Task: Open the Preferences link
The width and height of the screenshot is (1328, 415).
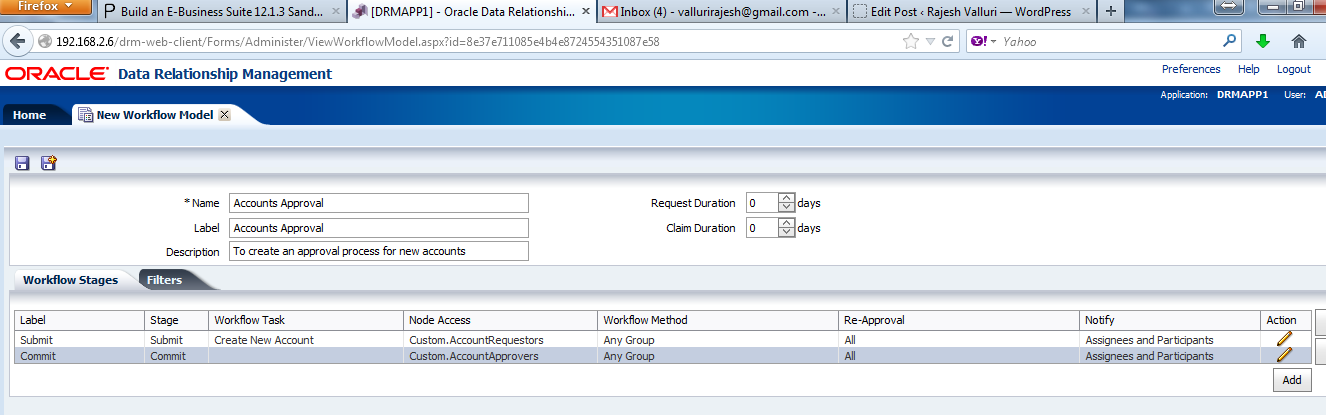Action: (x=1190, y=69)
